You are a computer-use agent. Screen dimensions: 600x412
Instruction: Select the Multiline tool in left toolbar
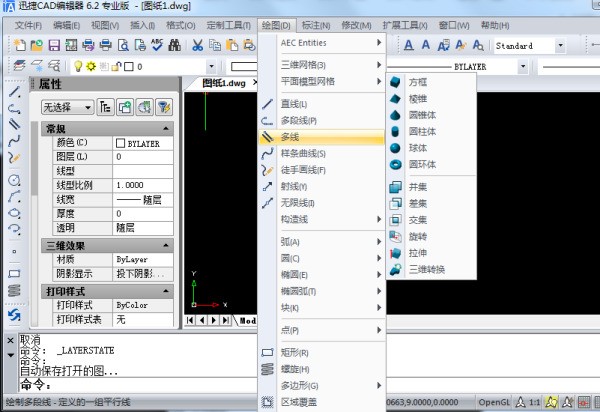pyautogui.click(x=15, y=124)
